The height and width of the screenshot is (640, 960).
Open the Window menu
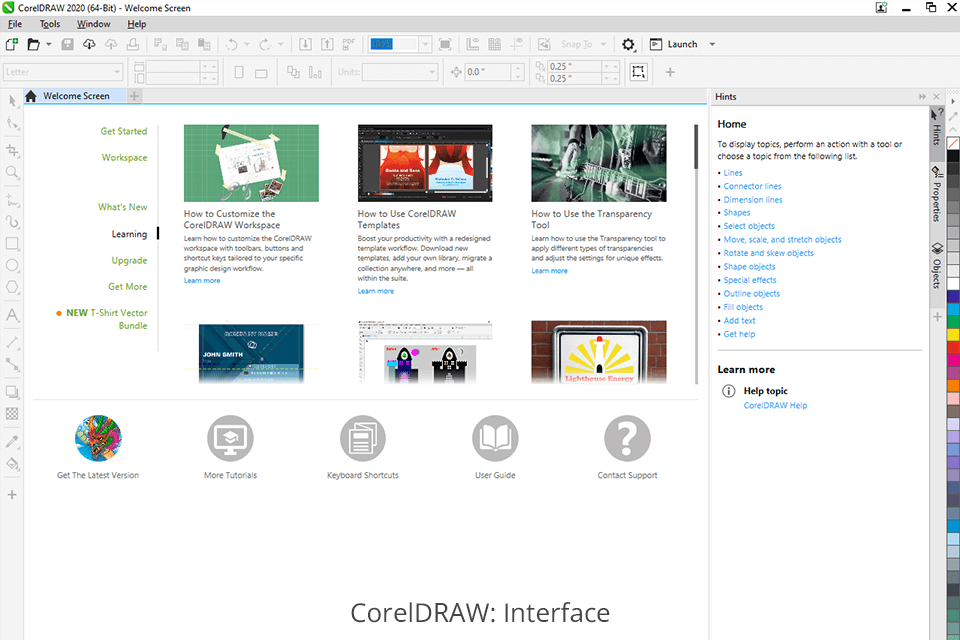pyautogui.click(x=94, y=24)
